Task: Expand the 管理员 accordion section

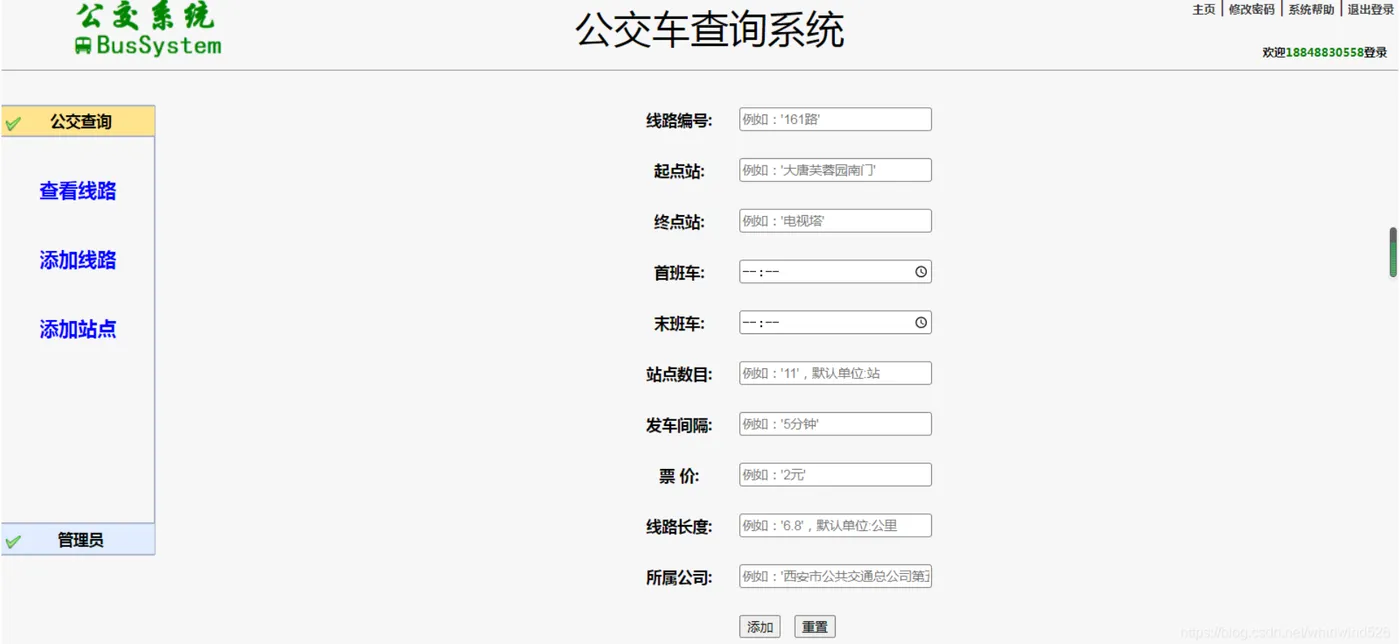Action: 78,539
